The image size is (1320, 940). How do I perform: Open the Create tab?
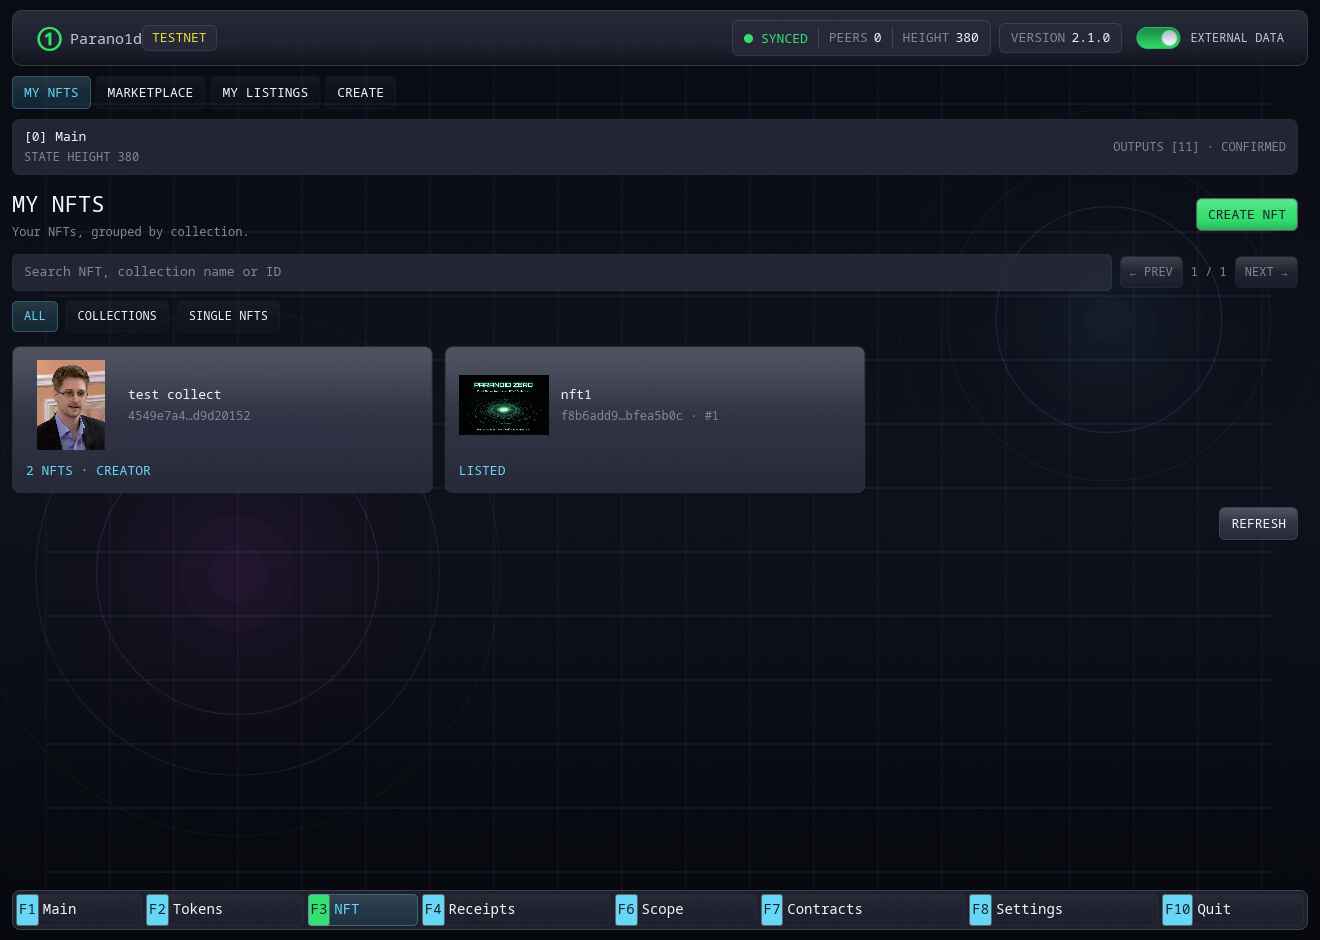click(360, 93)
